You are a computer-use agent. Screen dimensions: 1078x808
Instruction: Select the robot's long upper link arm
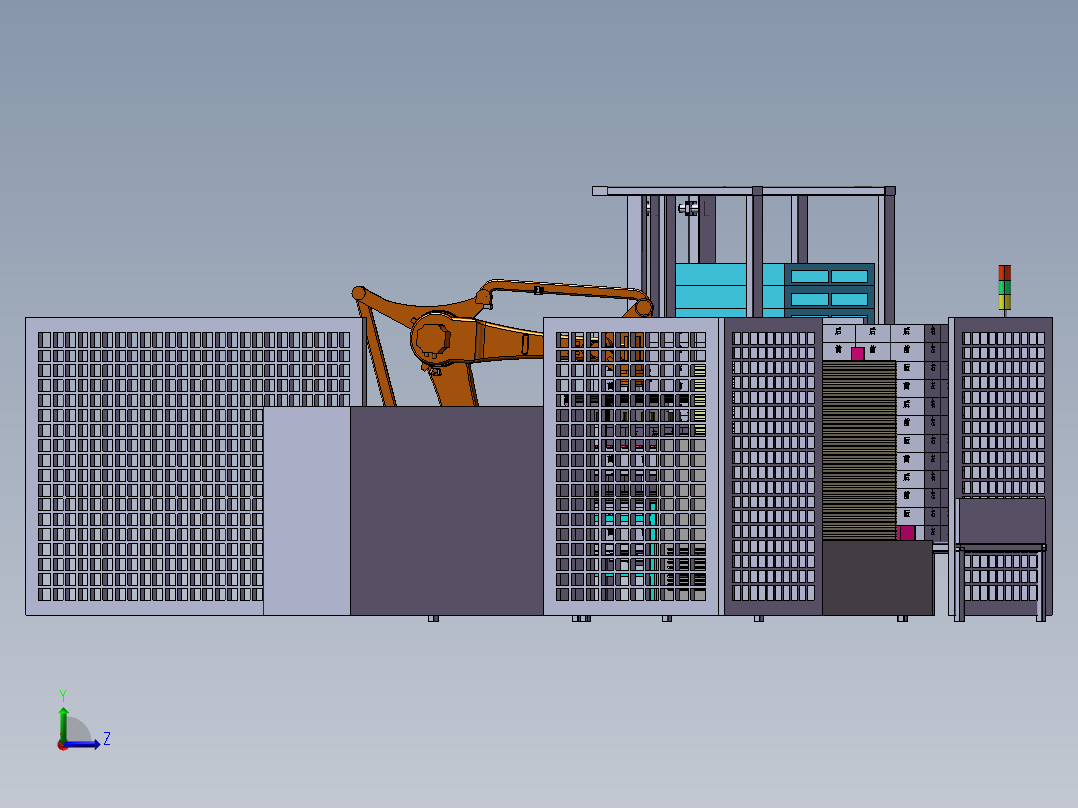click(565, 290)
